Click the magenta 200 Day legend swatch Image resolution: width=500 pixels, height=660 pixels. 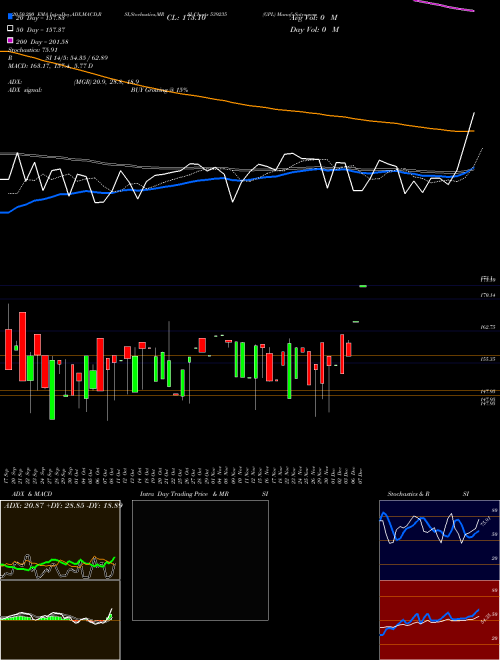pos(11,41)
